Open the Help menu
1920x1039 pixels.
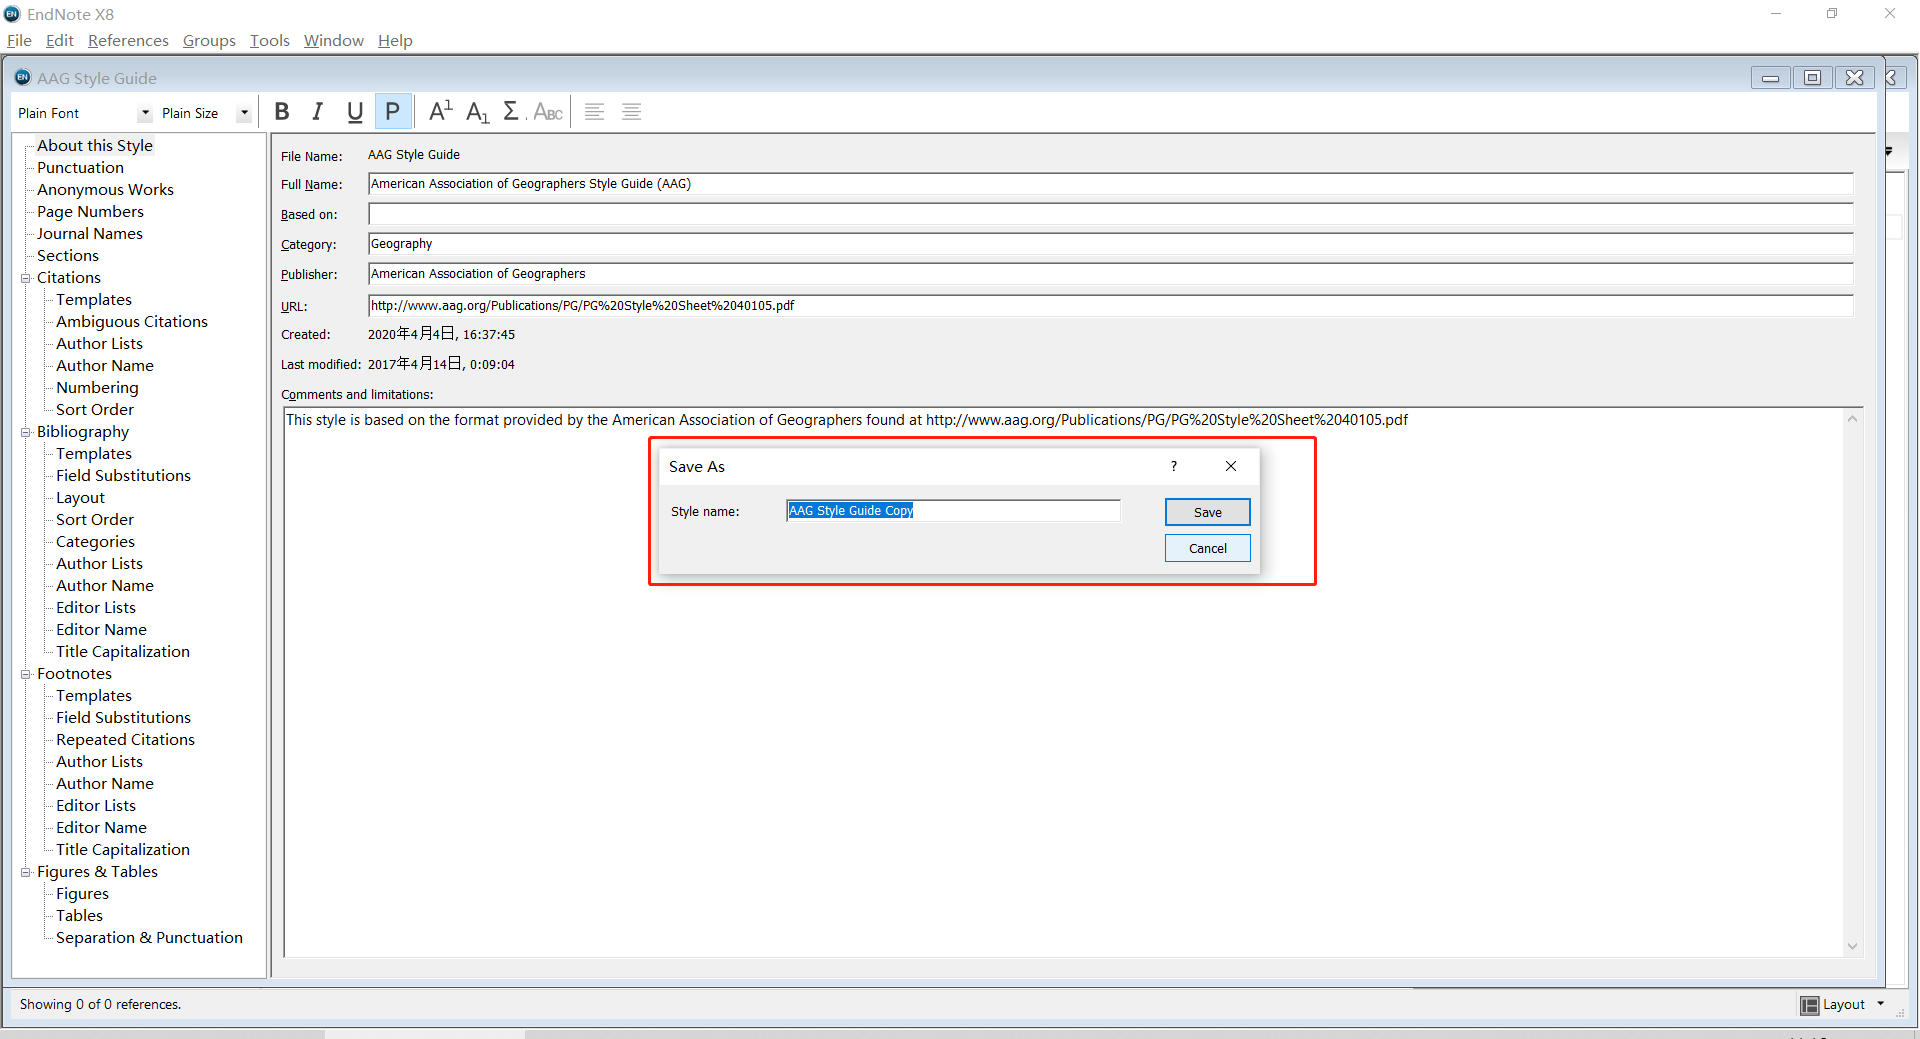pyautogui.click(x=395, y=40)
